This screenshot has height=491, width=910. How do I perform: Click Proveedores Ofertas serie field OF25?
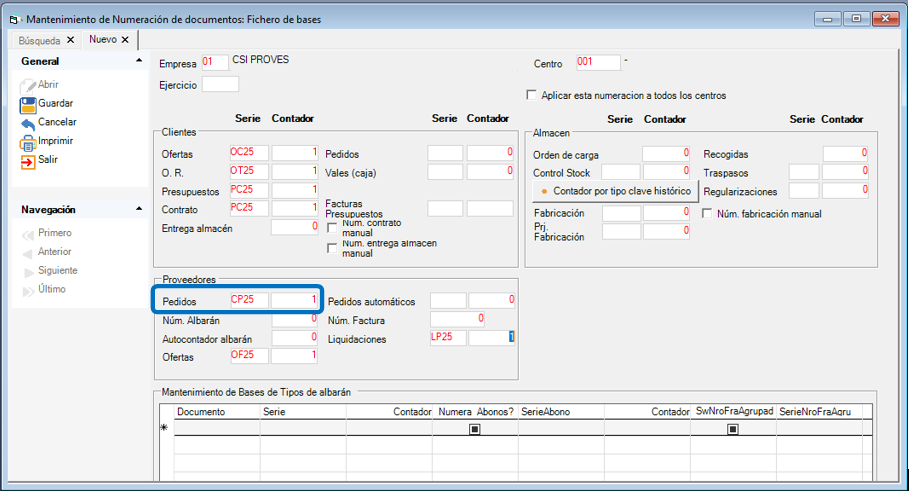click(249, 356)
